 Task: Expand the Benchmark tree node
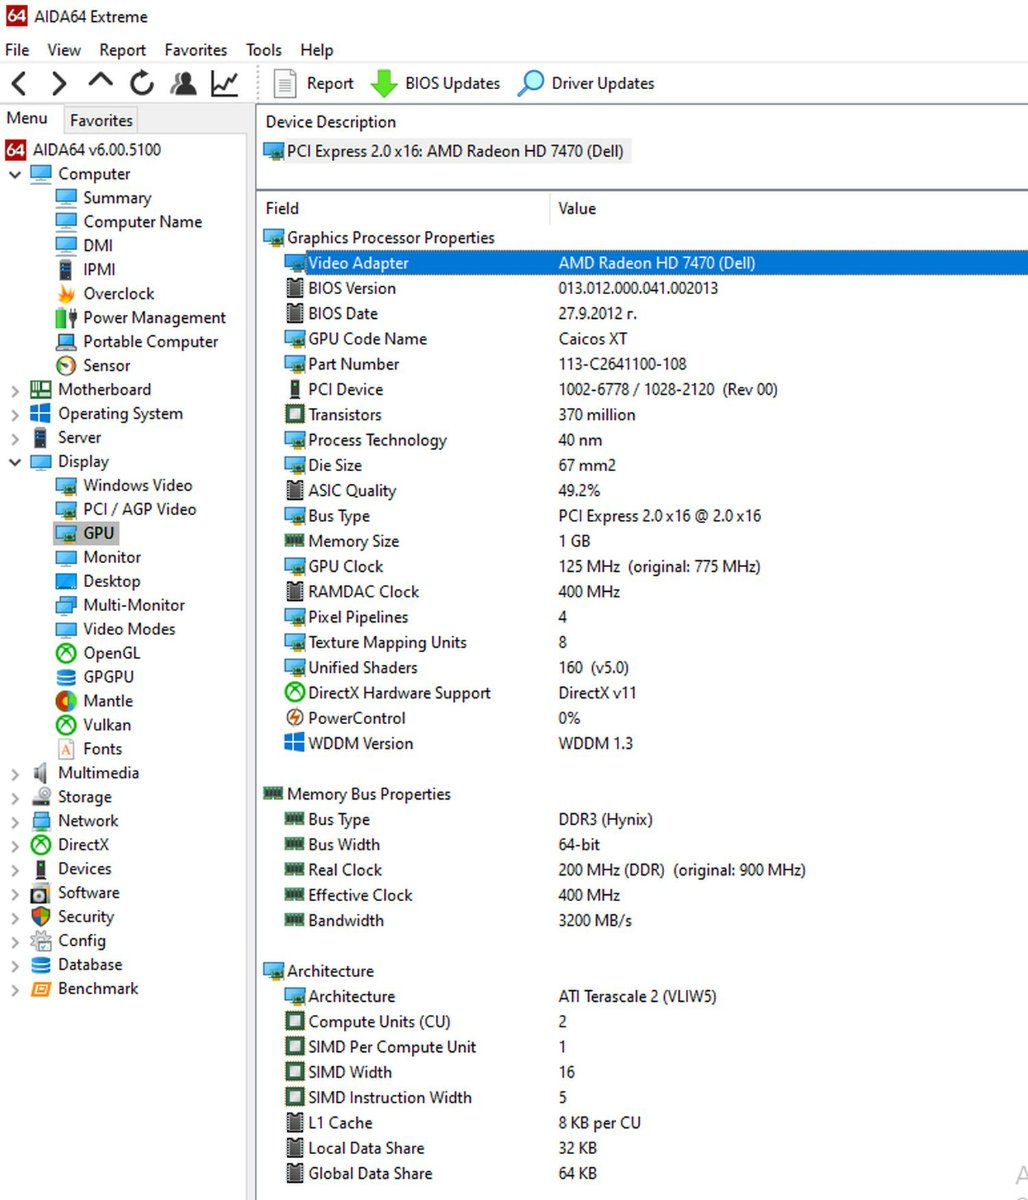point(14,989)
